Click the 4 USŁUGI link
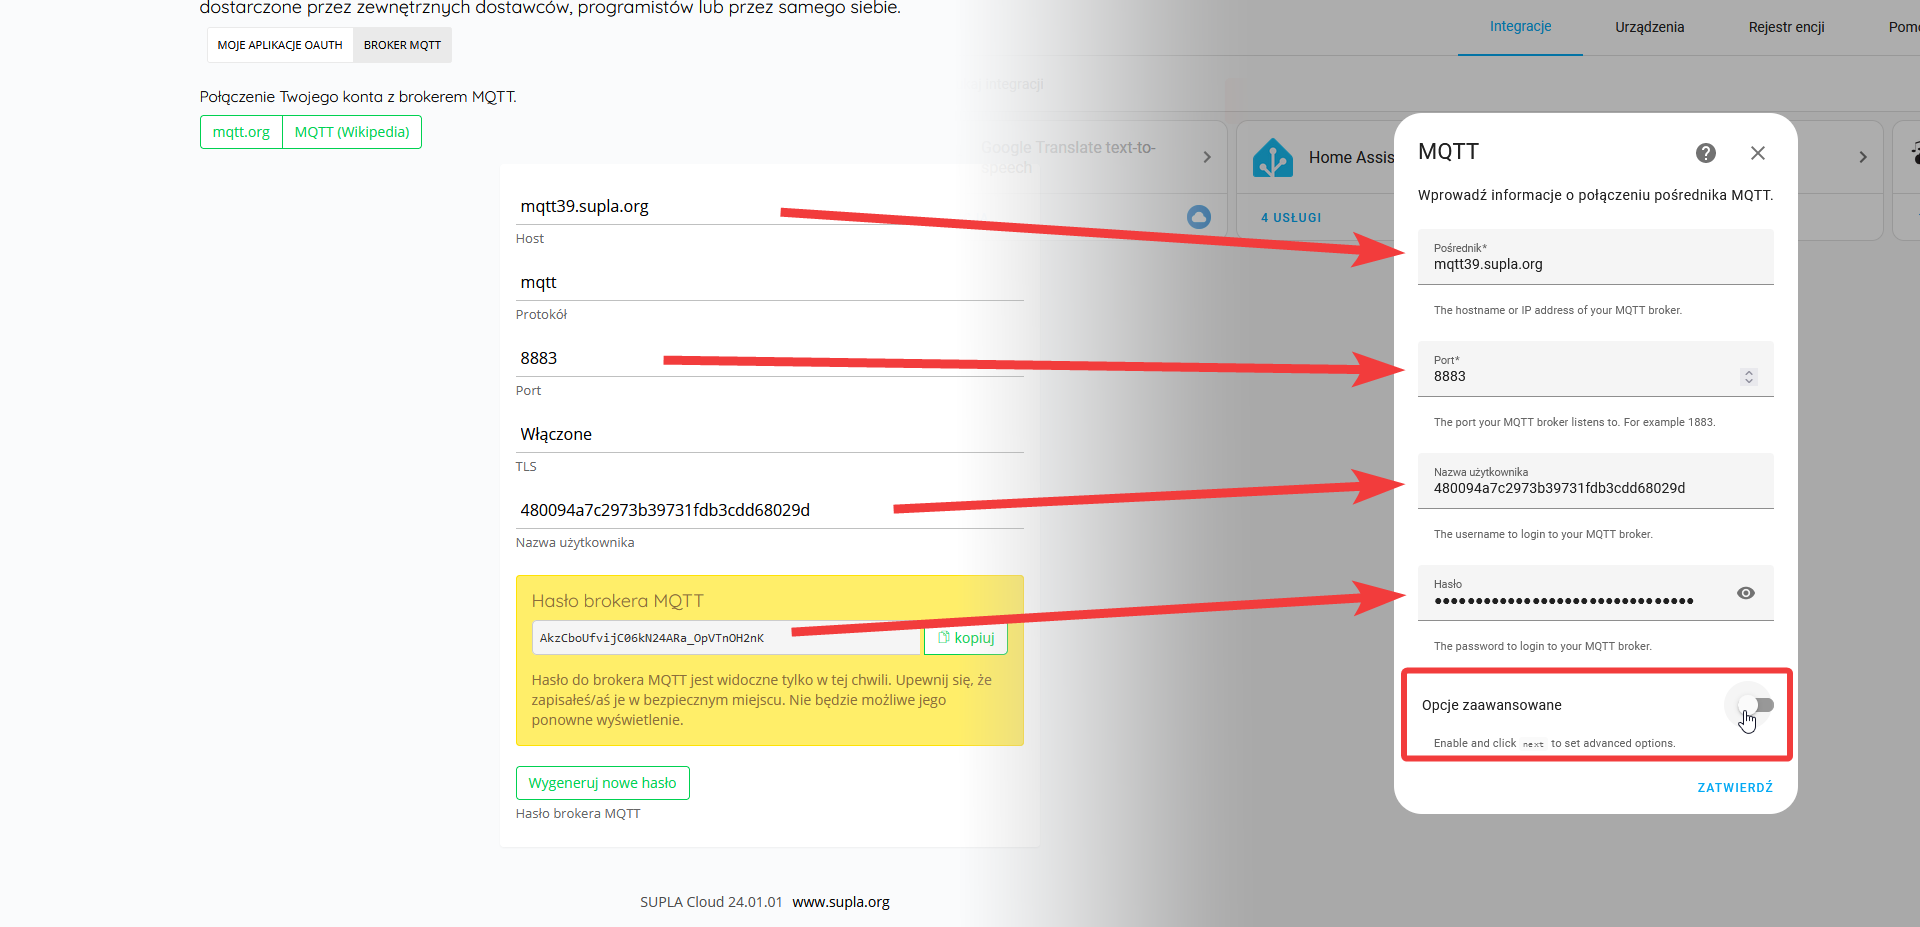Image resolution: width=1920 pixels, height=927 pixels. [1291, 217]
